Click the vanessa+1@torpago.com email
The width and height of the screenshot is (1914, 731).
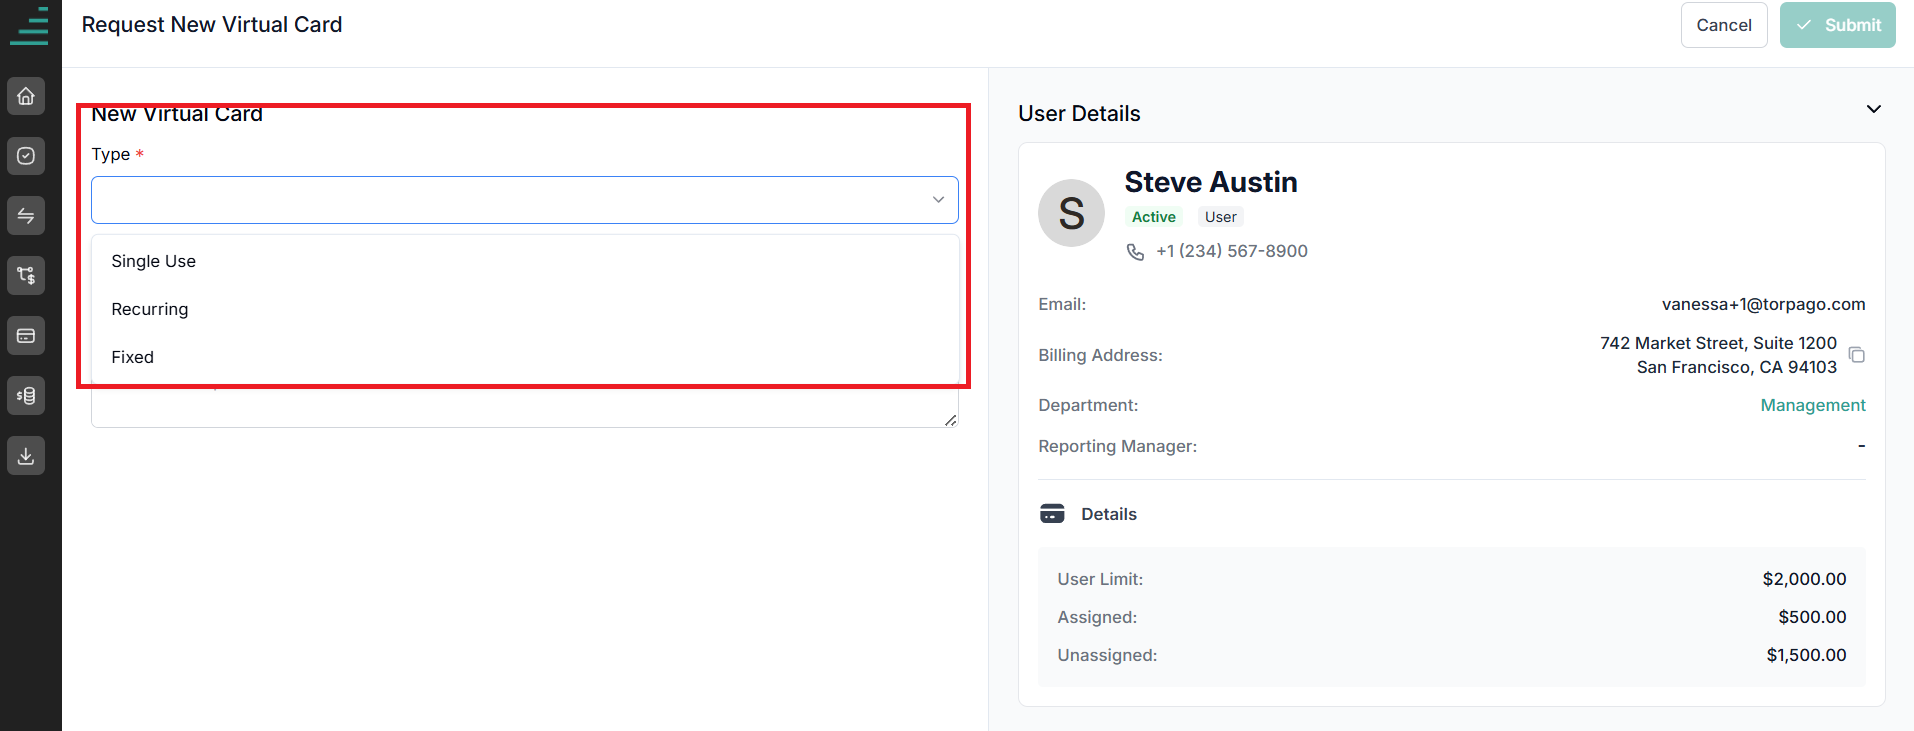[1764, 304]
